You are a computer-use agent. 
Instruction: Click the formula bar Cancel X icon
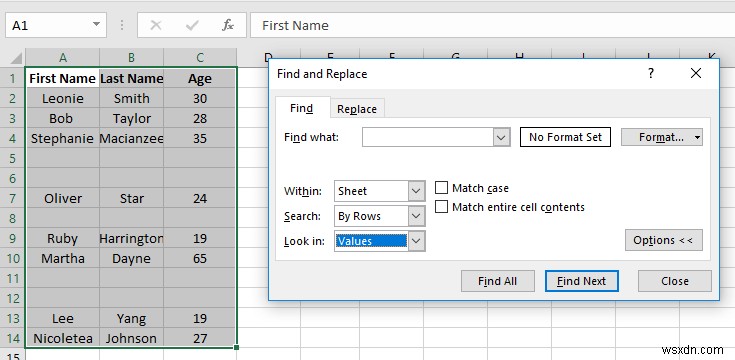pos(156,25)
